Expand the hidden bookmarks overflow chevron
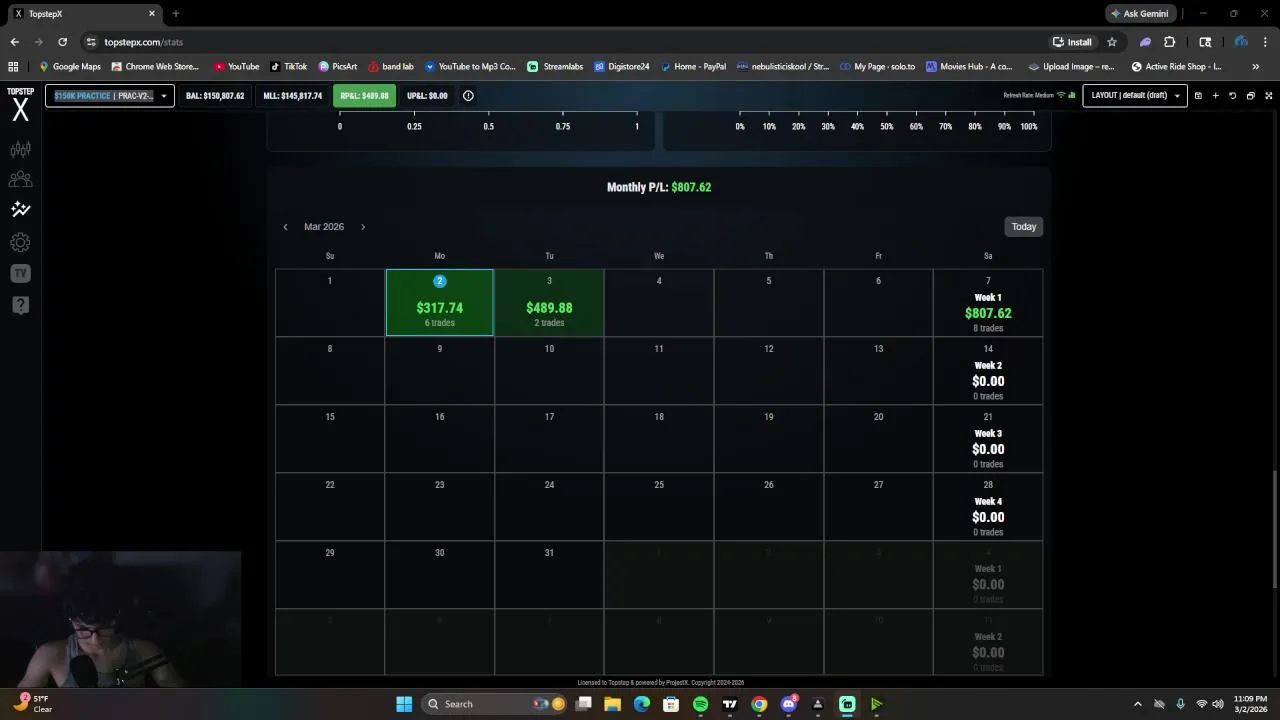The height and width of the screenshot is (720, 1280). pos(1256,67)
